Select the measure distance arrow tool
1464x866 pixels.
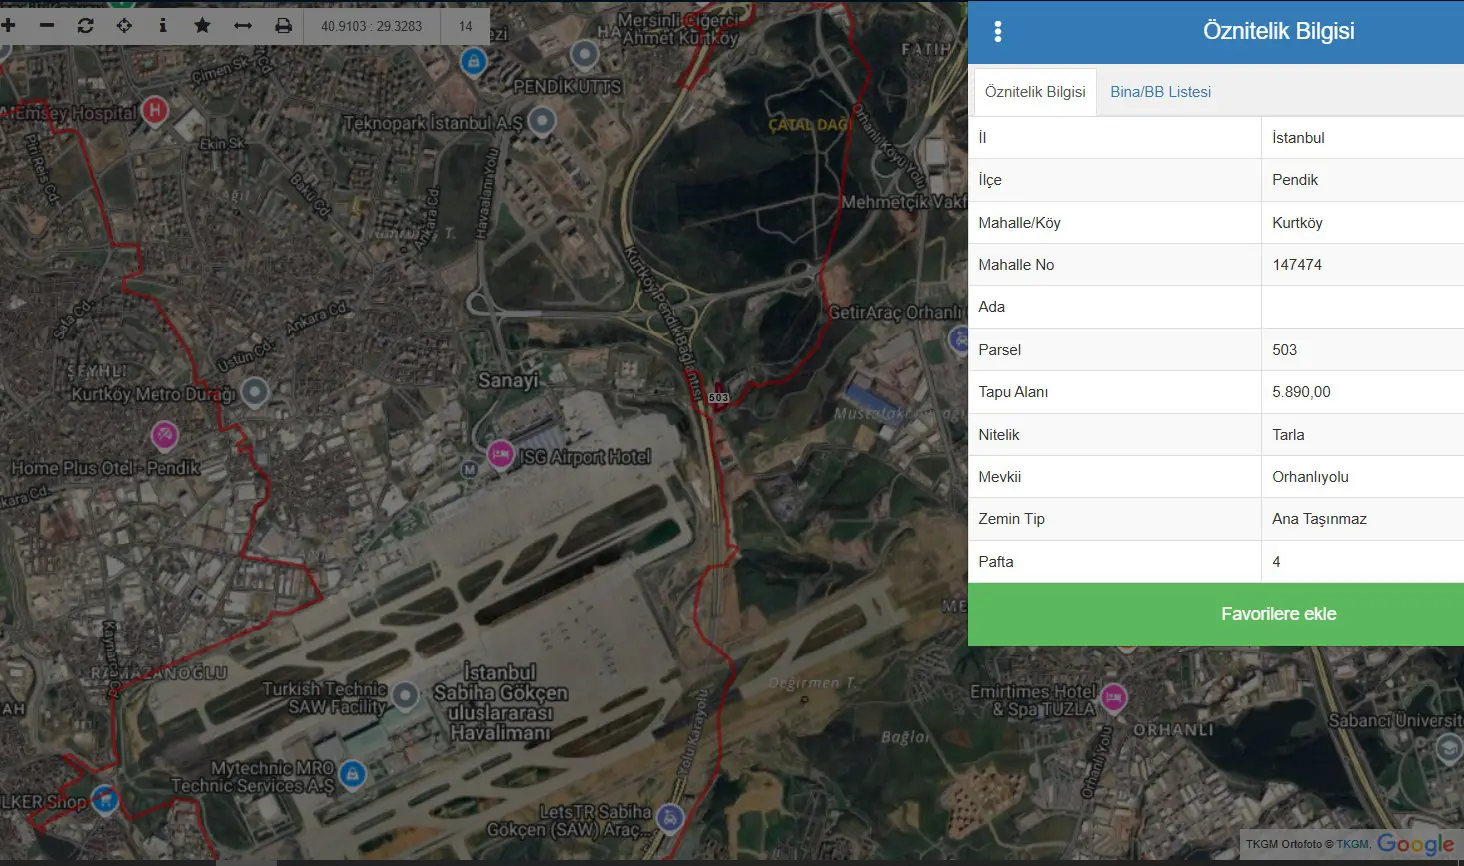click(242, 25)
